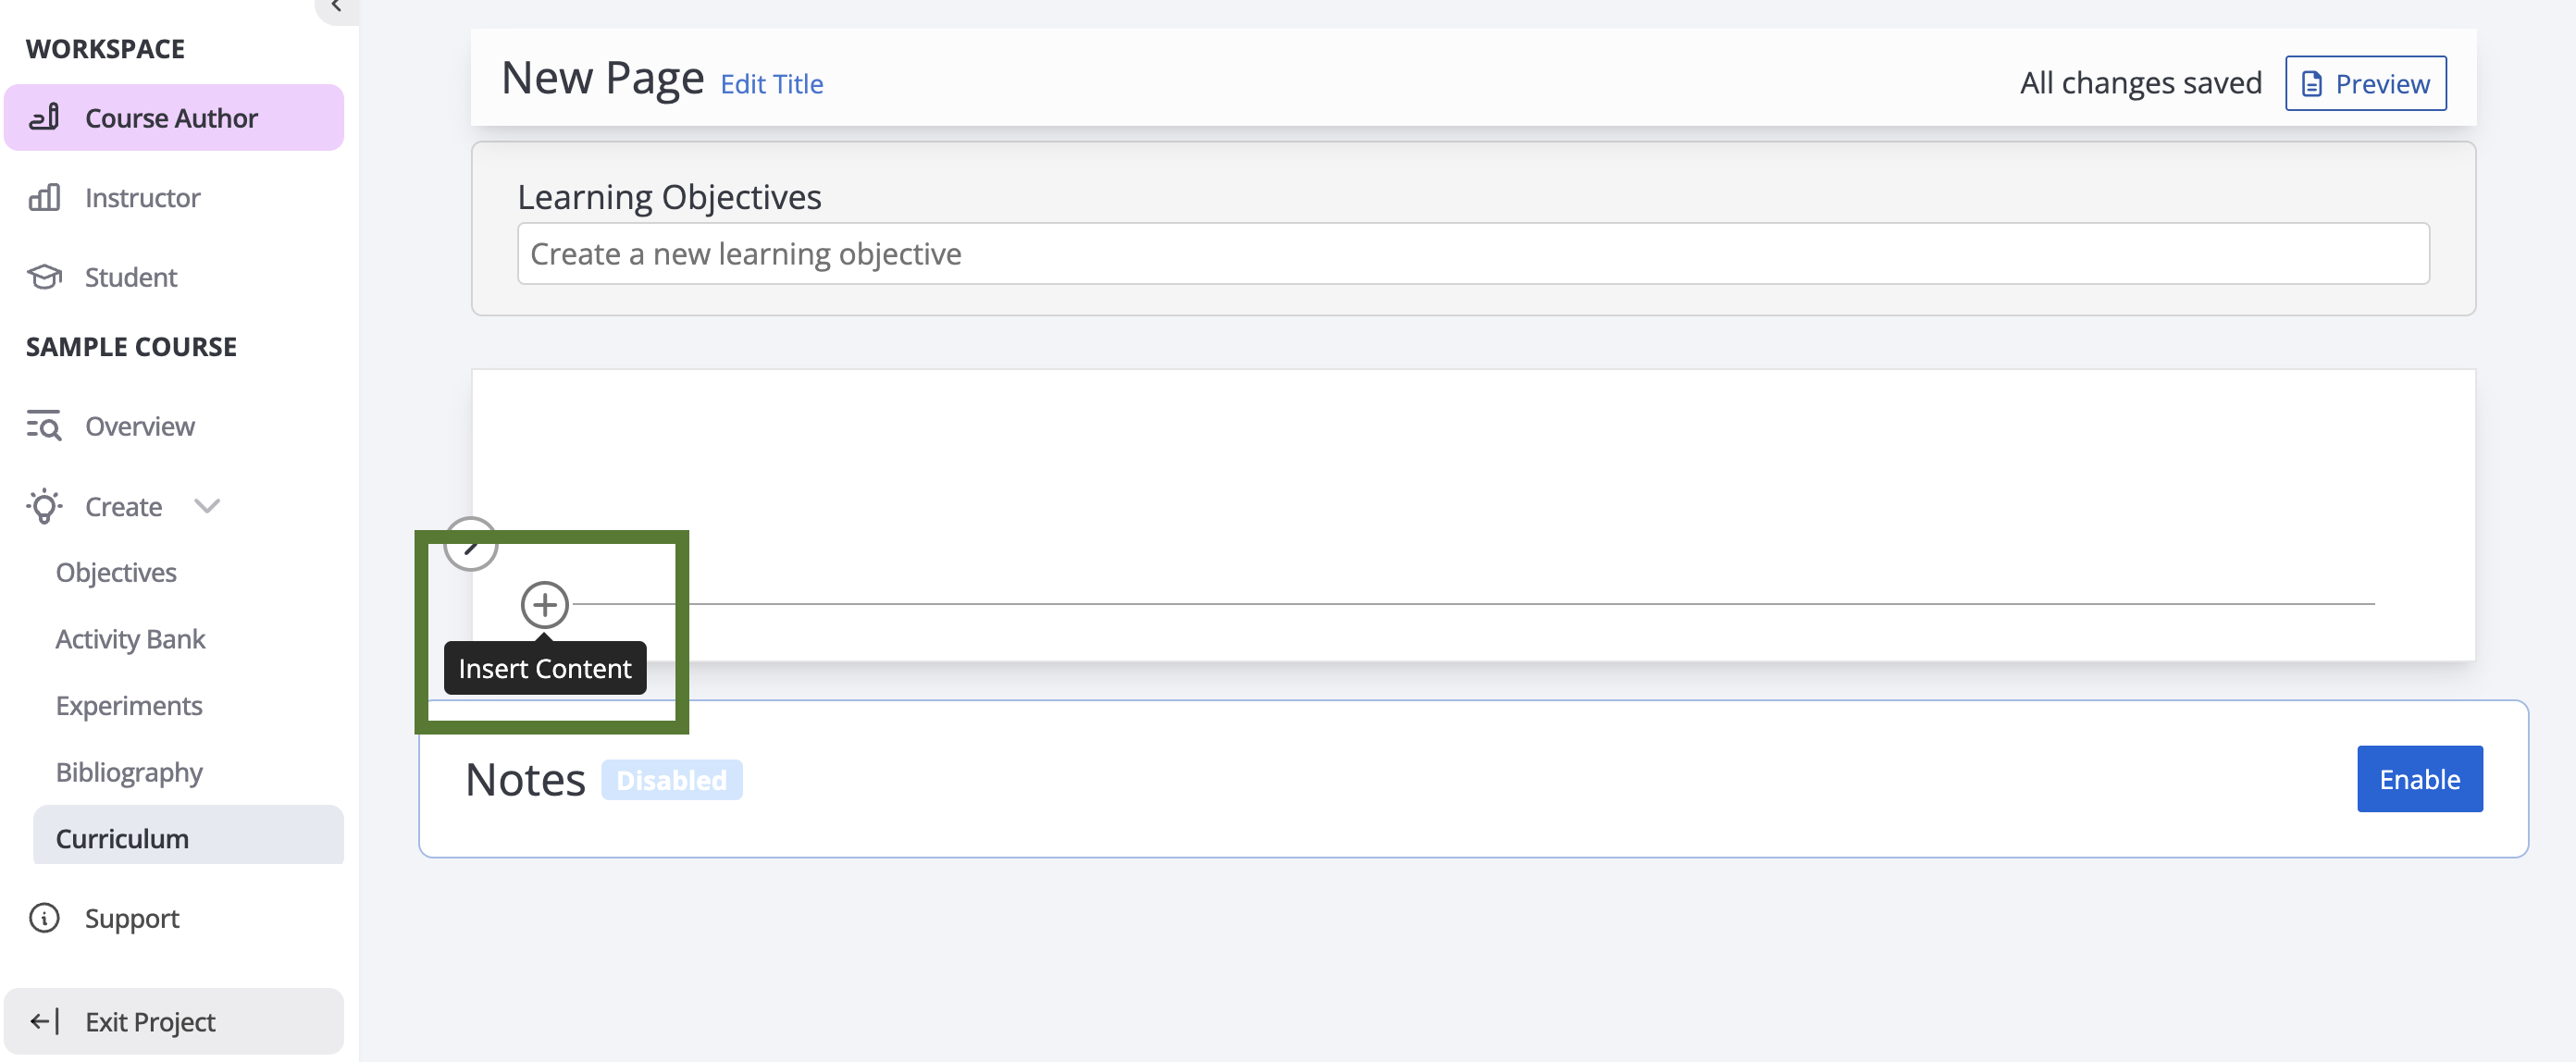Collapse the sidebar with top arrow
Screen dimensions: 2576x1062
(x=336, y=8)
